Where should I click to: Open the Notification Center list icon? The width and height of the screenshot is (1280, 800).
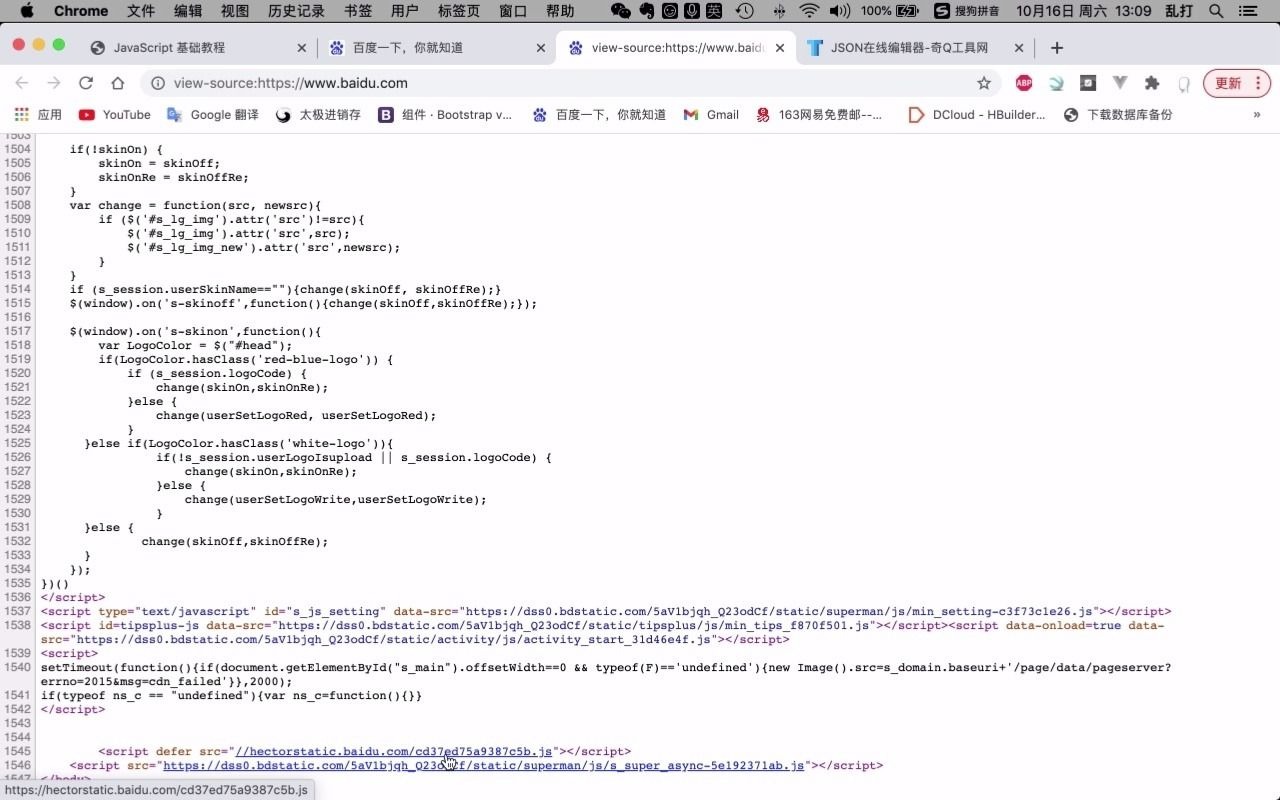click(x=1248, y=11)
